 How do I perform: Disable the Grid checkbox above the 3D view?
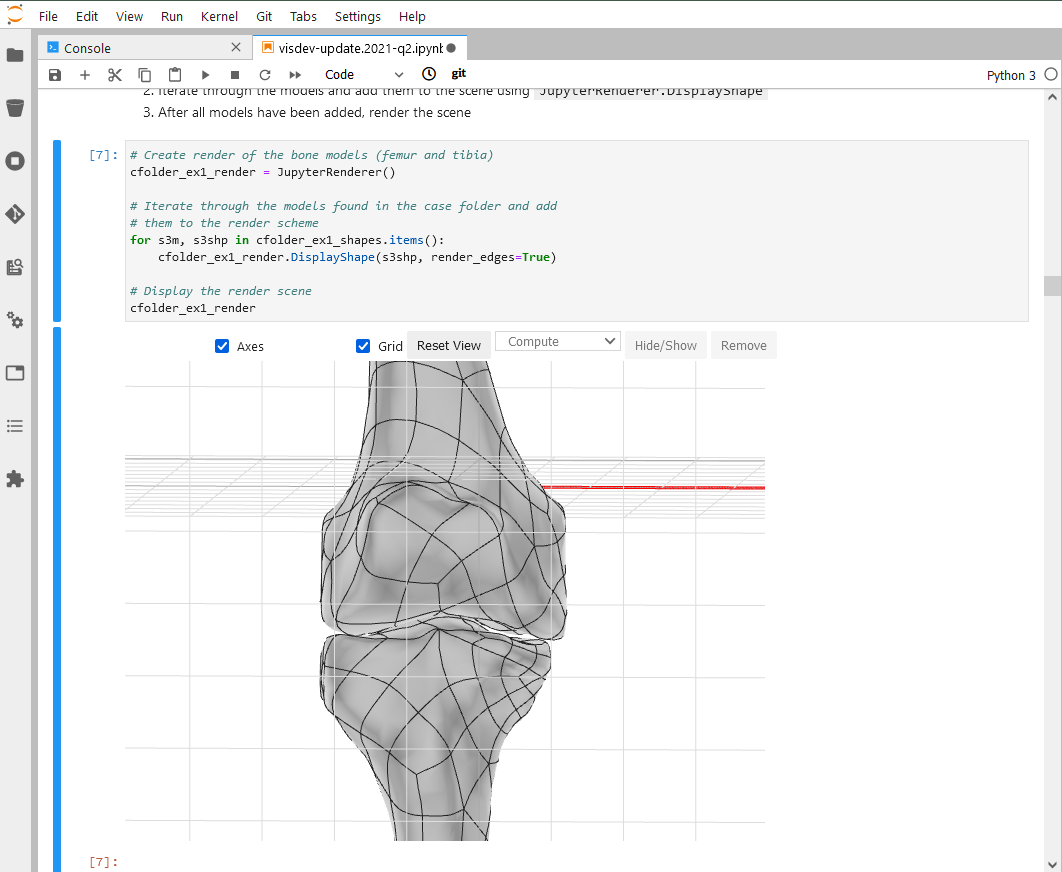[364, 346]
